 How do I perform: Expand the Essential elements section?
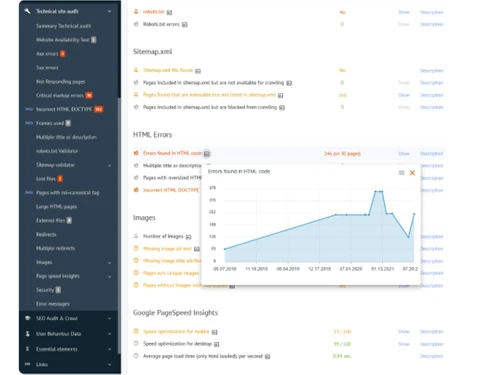tap(109, 349)
